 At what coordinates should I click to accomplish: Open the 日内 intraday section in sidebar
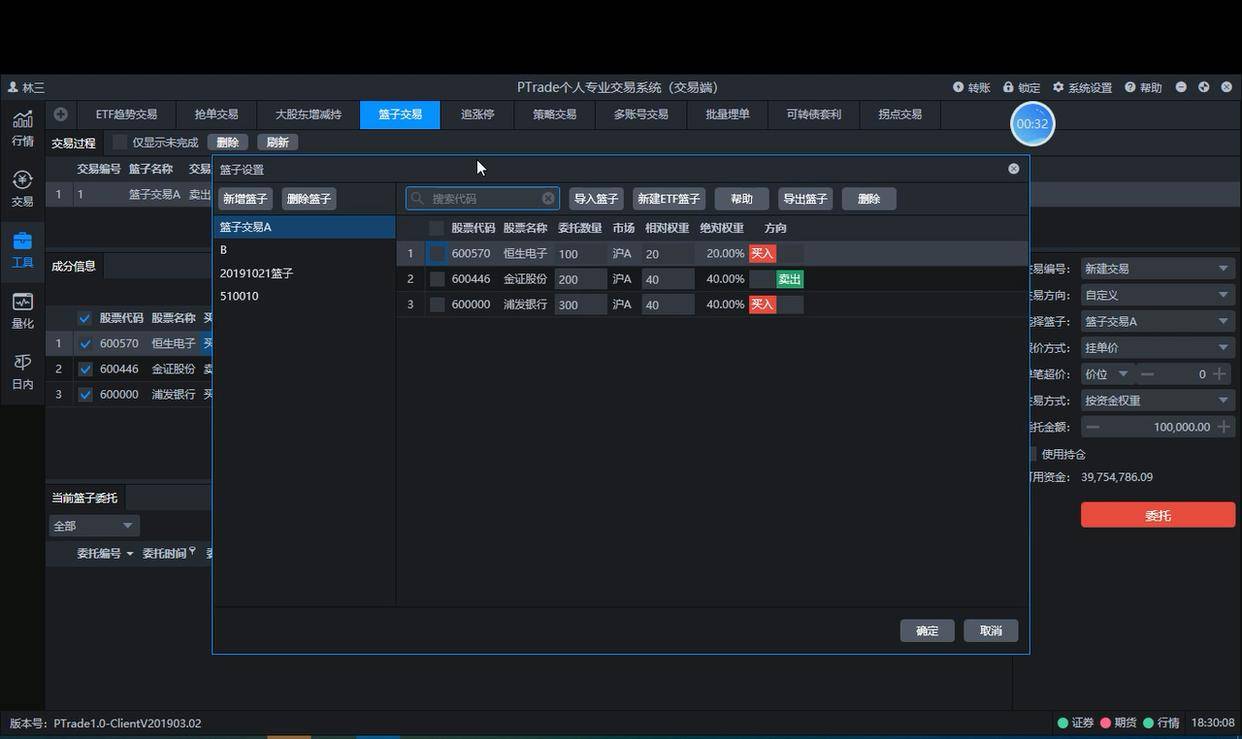(x=22, y=371)
